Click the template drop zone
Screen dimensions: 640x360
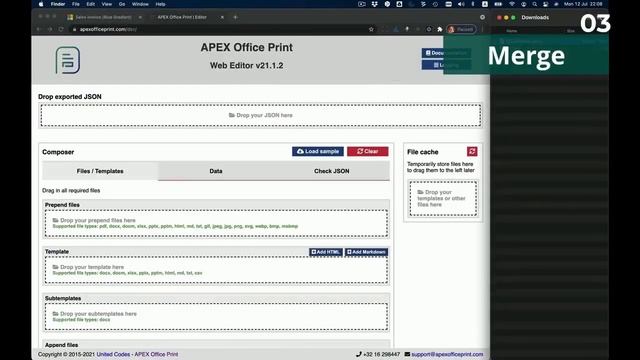216,270
